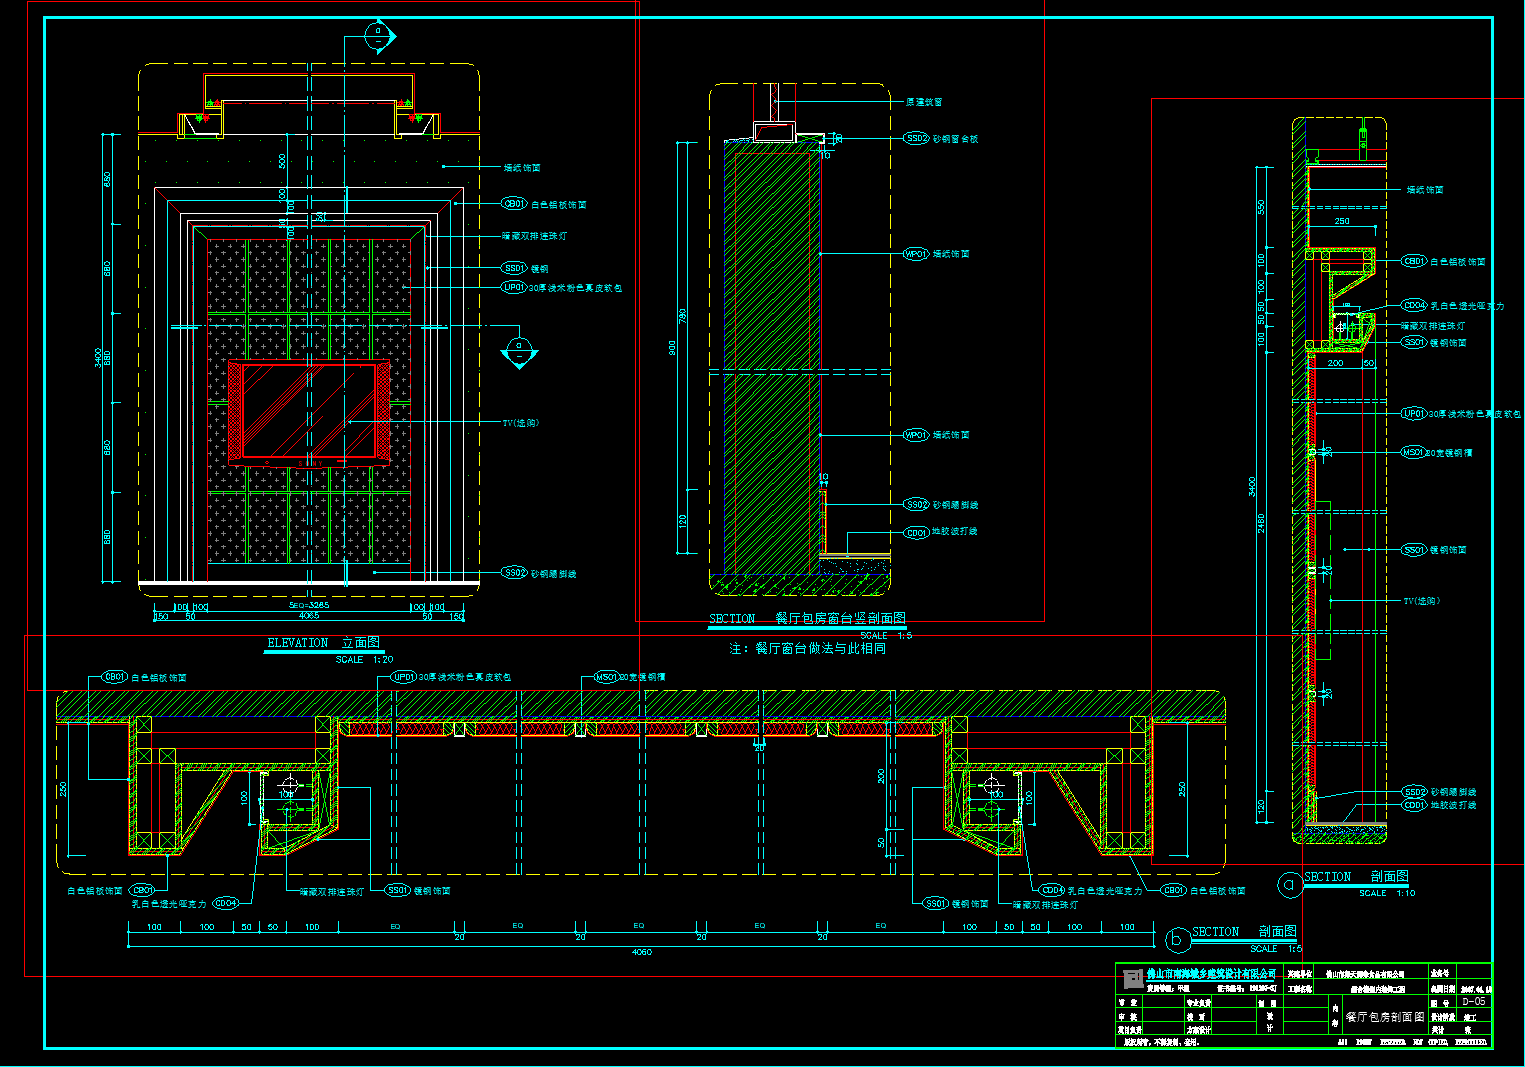This screenshot has width=1525, height=1067.
Task: Click the SS02 skirting tag in the sill section
Action: [917, 505]
